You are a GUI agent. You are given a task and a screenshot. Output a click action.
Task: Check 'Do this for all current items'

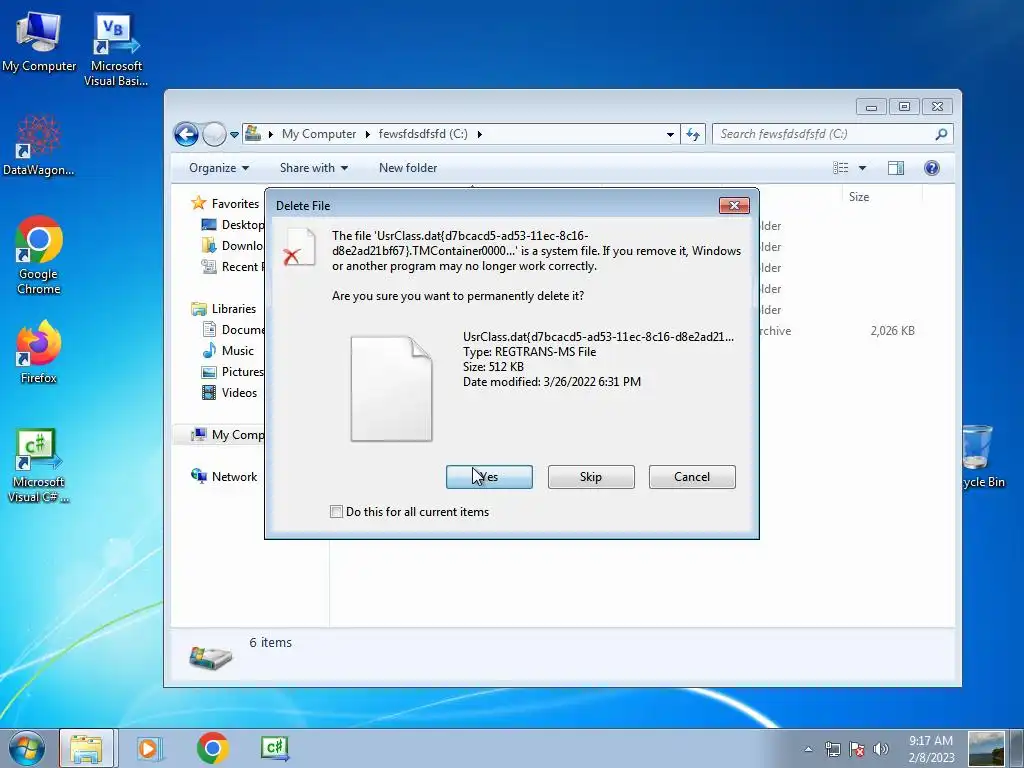coord(336,512)
